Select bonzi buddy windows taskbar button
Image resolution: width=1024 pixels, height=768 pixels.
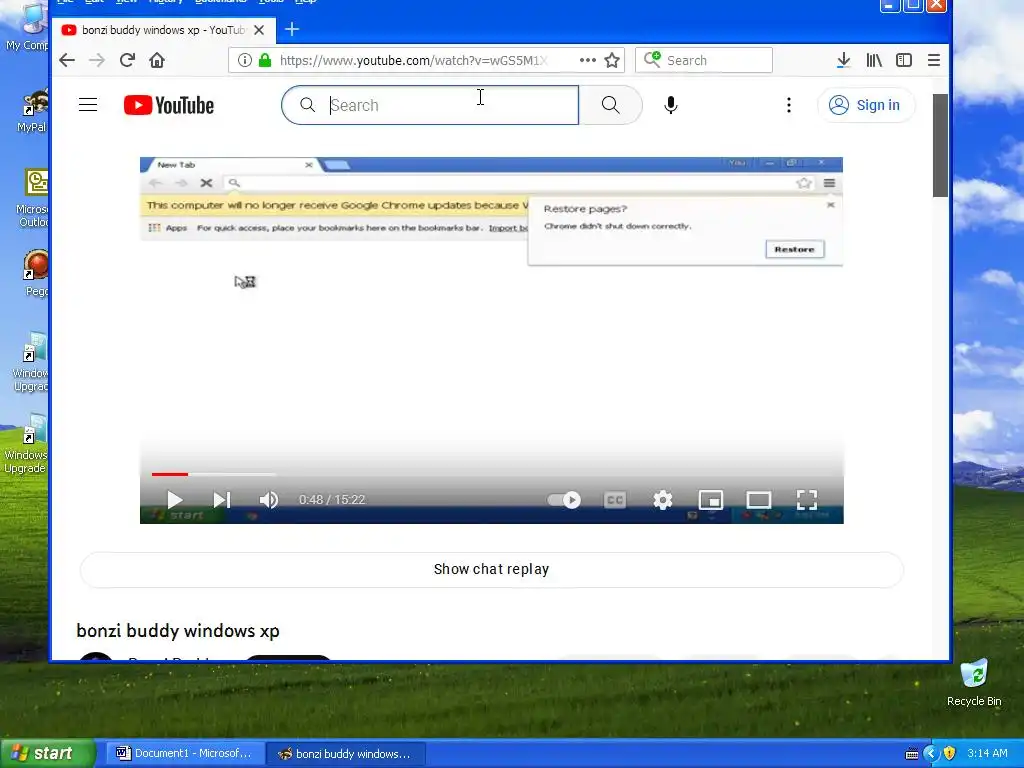point(346,754)
